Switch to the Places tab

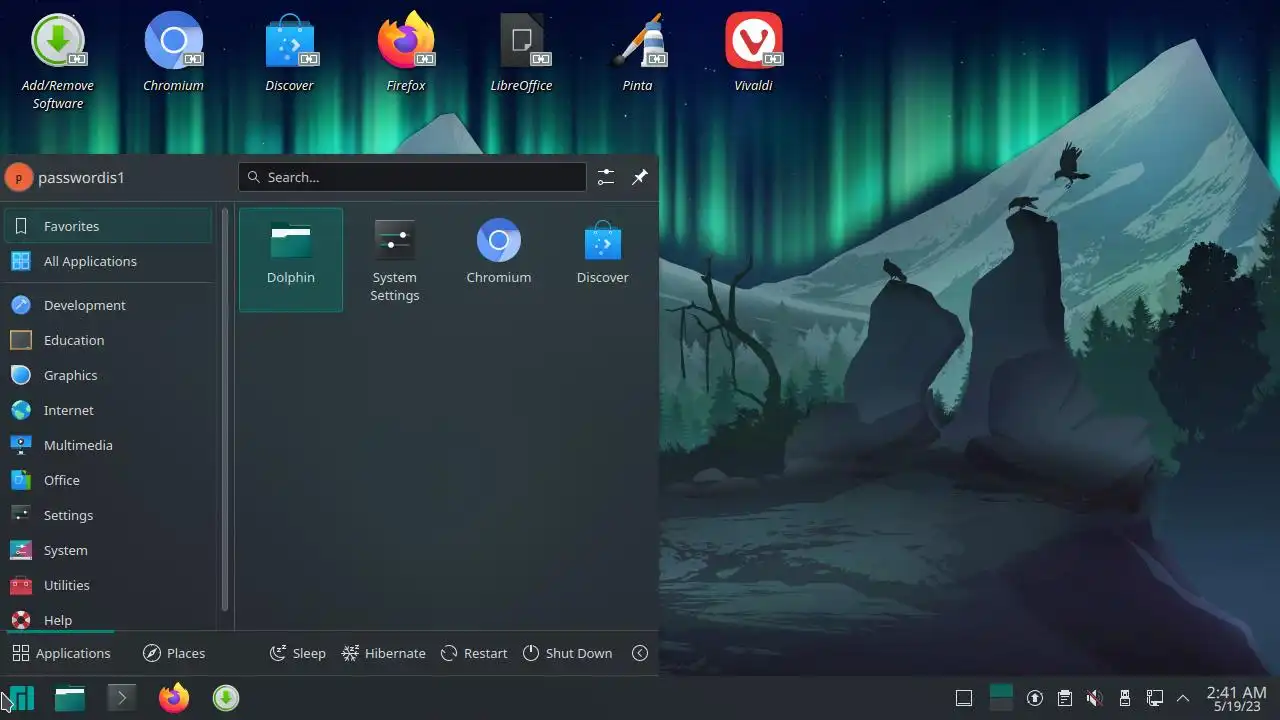(174, 653)
